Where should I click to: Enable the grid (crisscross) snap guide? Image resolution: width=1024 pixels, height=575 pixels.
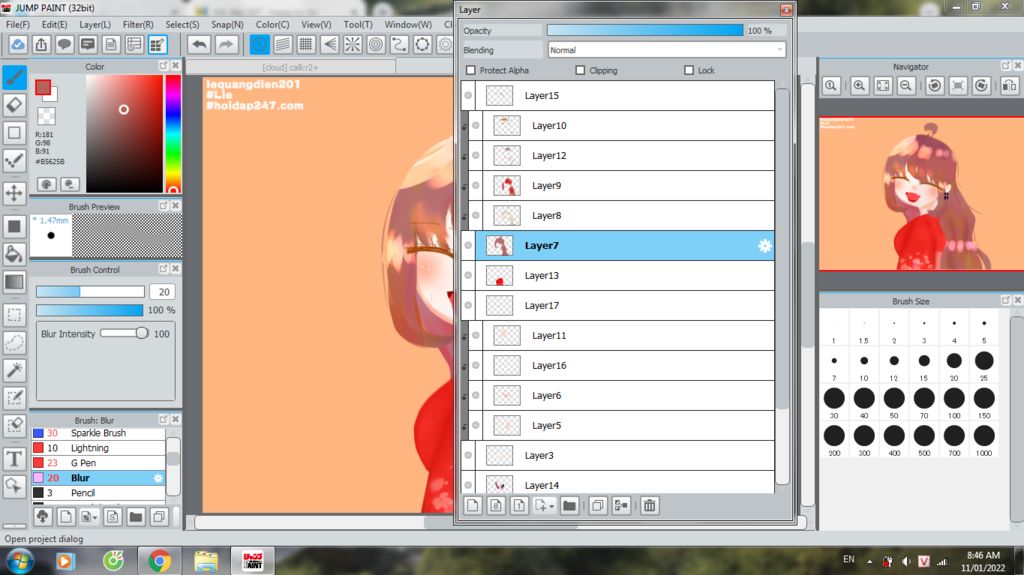tap(306, 44)
